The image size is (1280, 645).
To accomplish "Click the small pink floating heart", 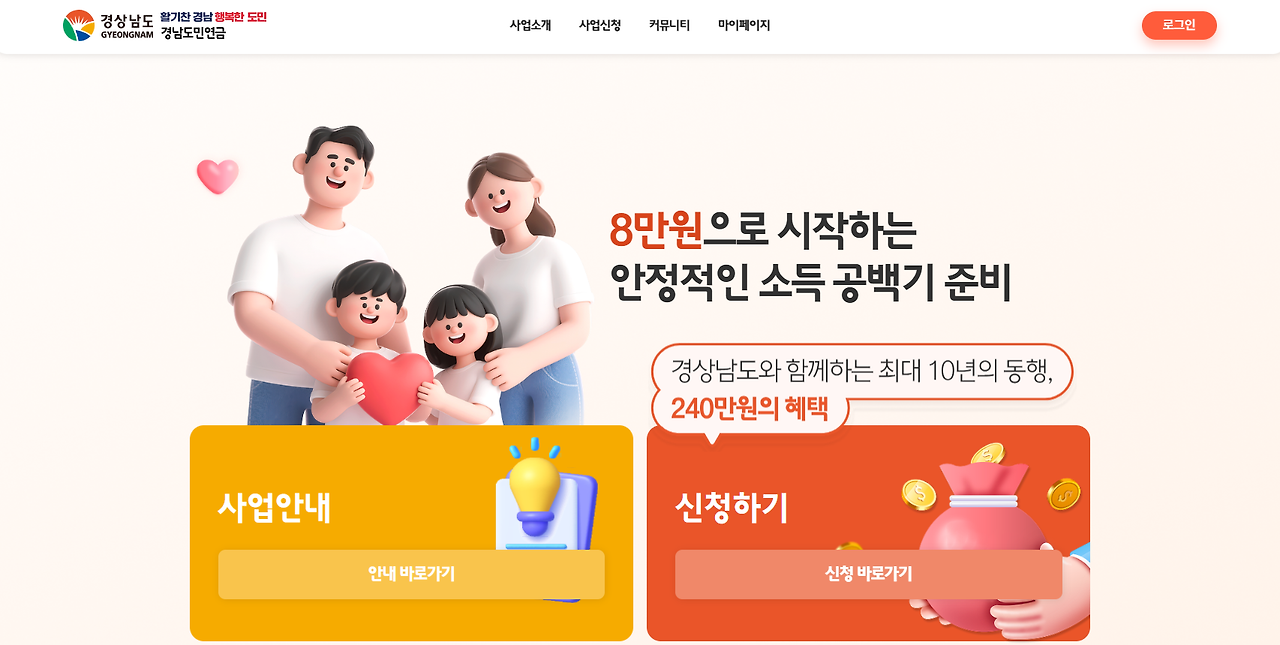I will pyautogui.click(x=218, y=176).
